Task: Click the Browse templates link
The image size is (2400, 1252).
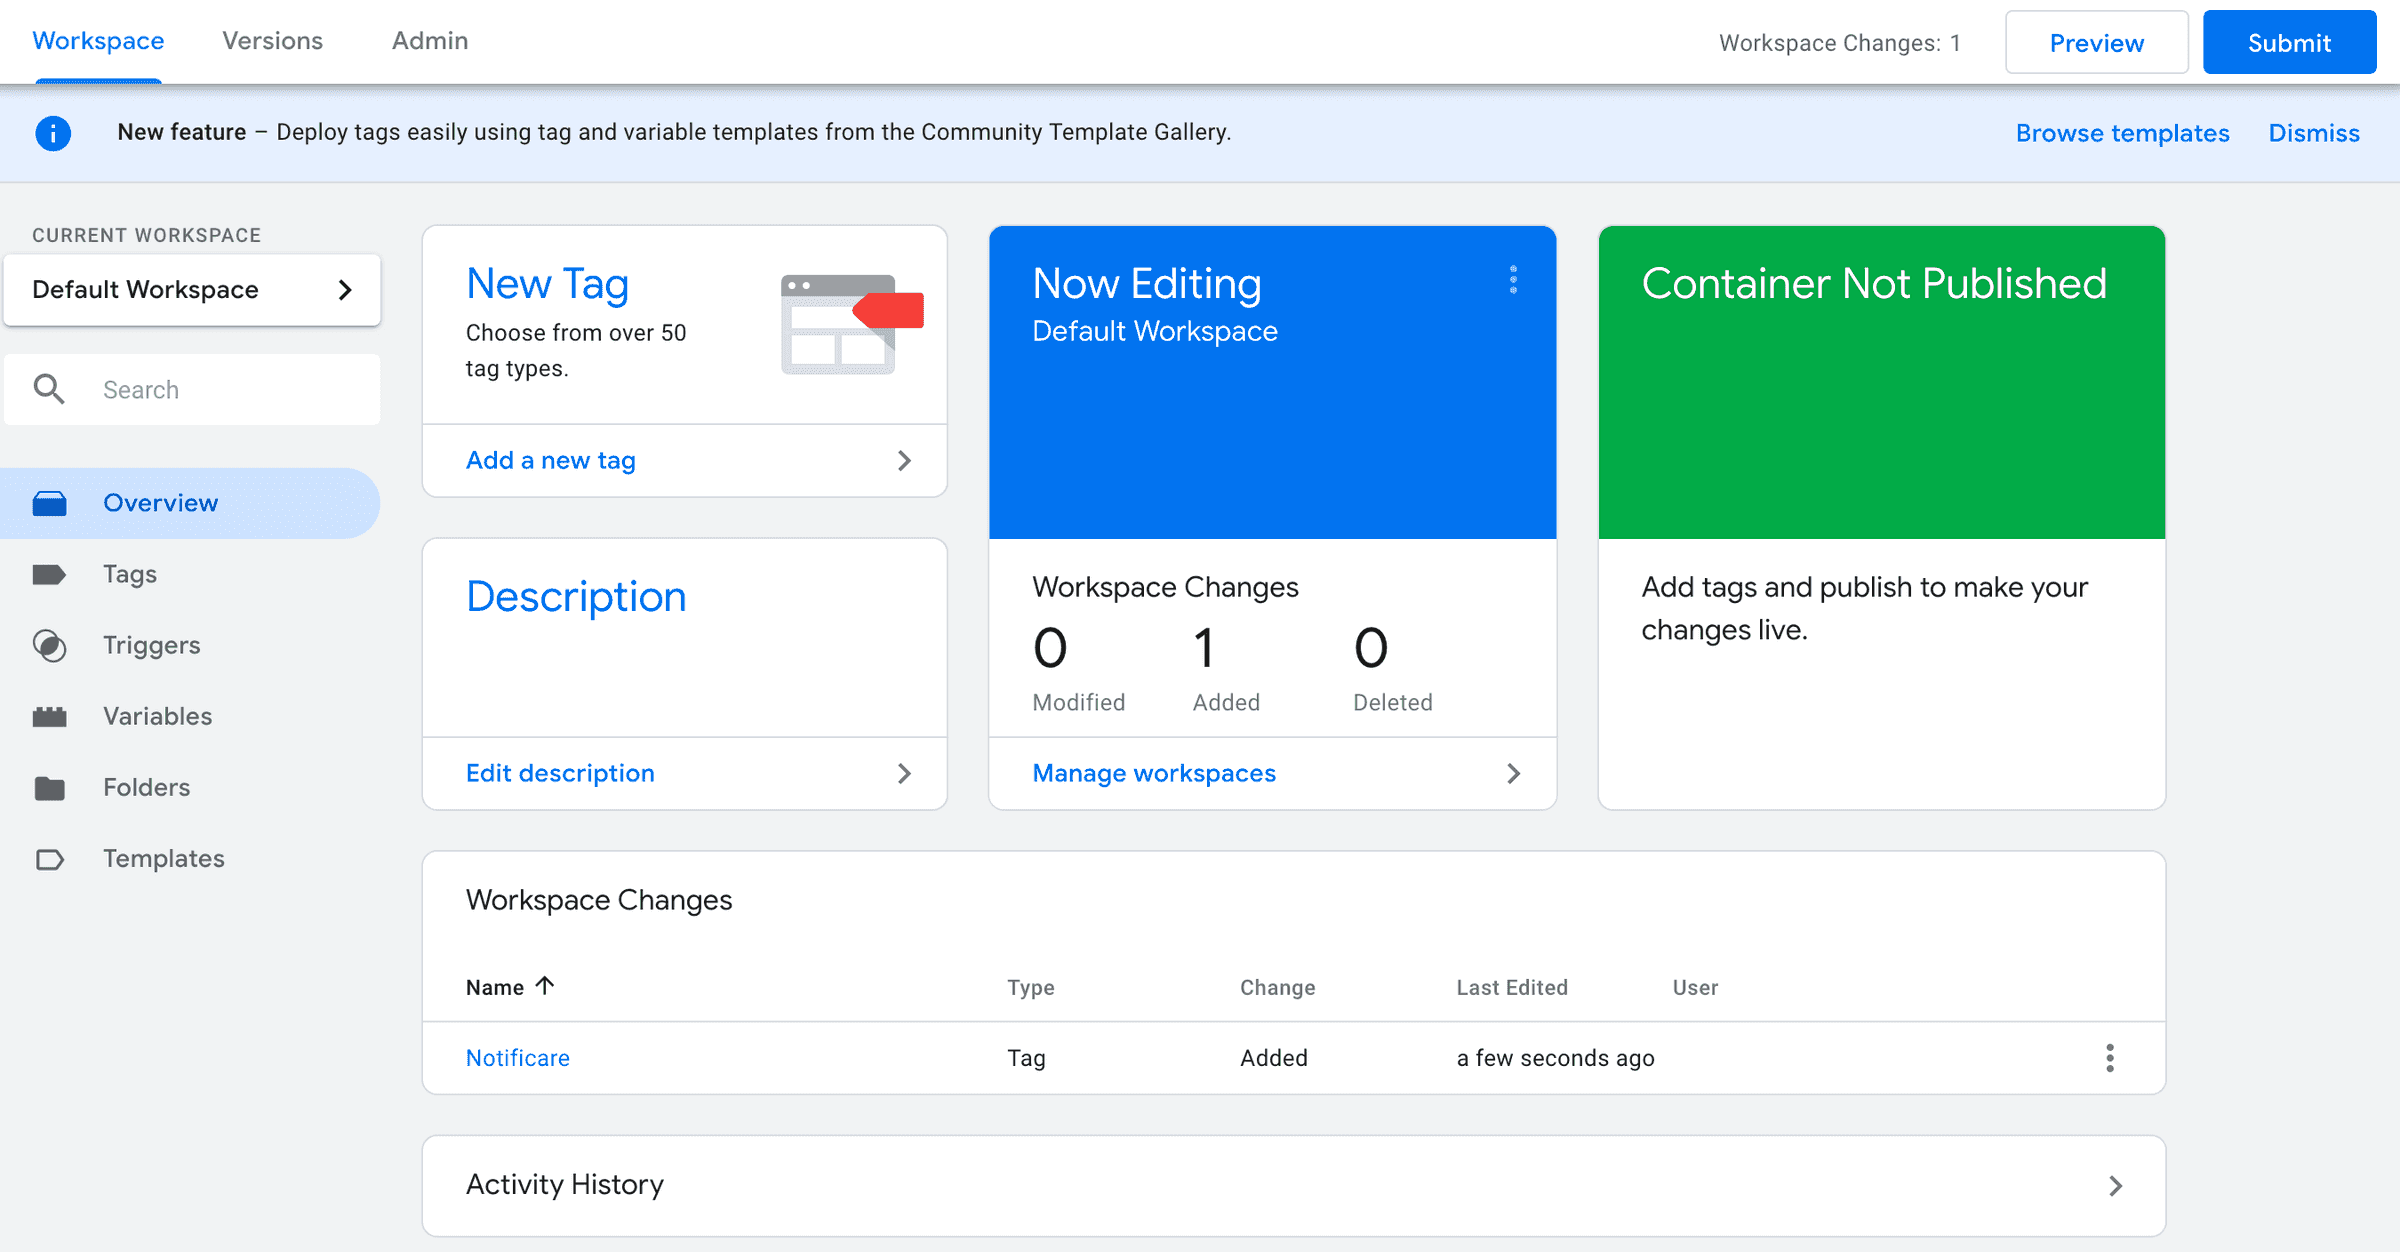Action: [2122, 133]
